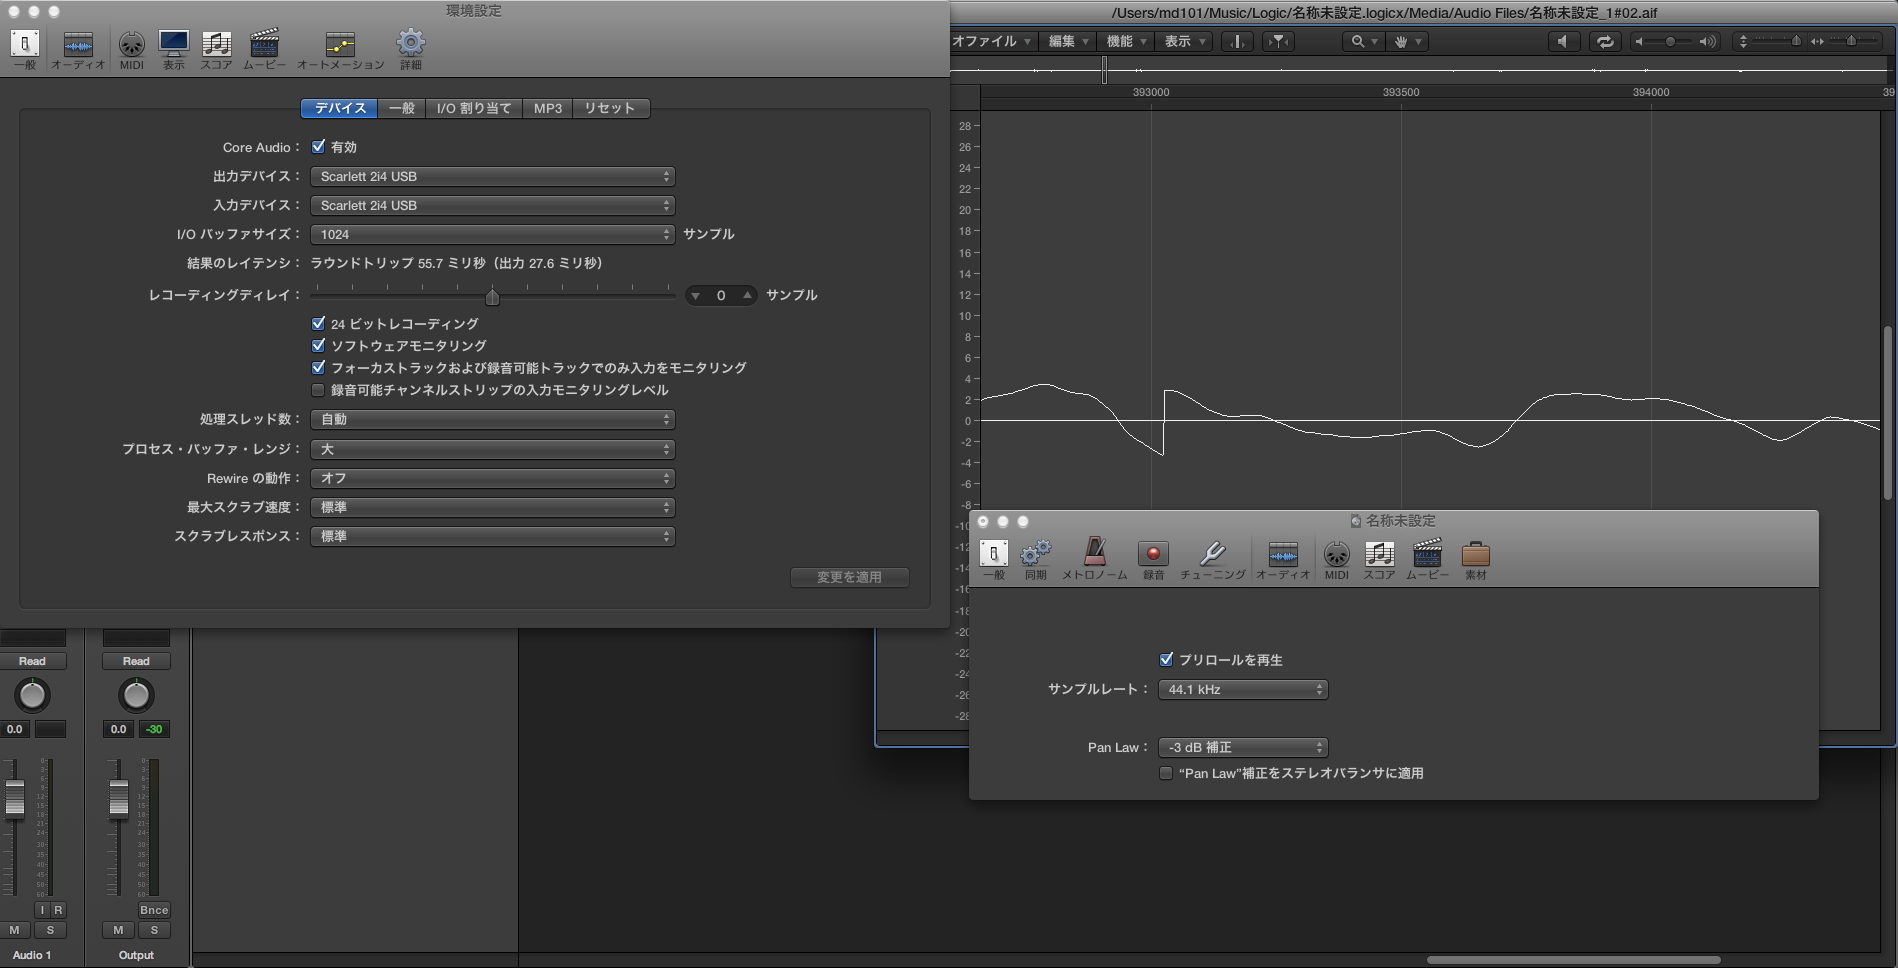
Task: Switch to the I/O 割り当て tab
Action: coord(474,108)
